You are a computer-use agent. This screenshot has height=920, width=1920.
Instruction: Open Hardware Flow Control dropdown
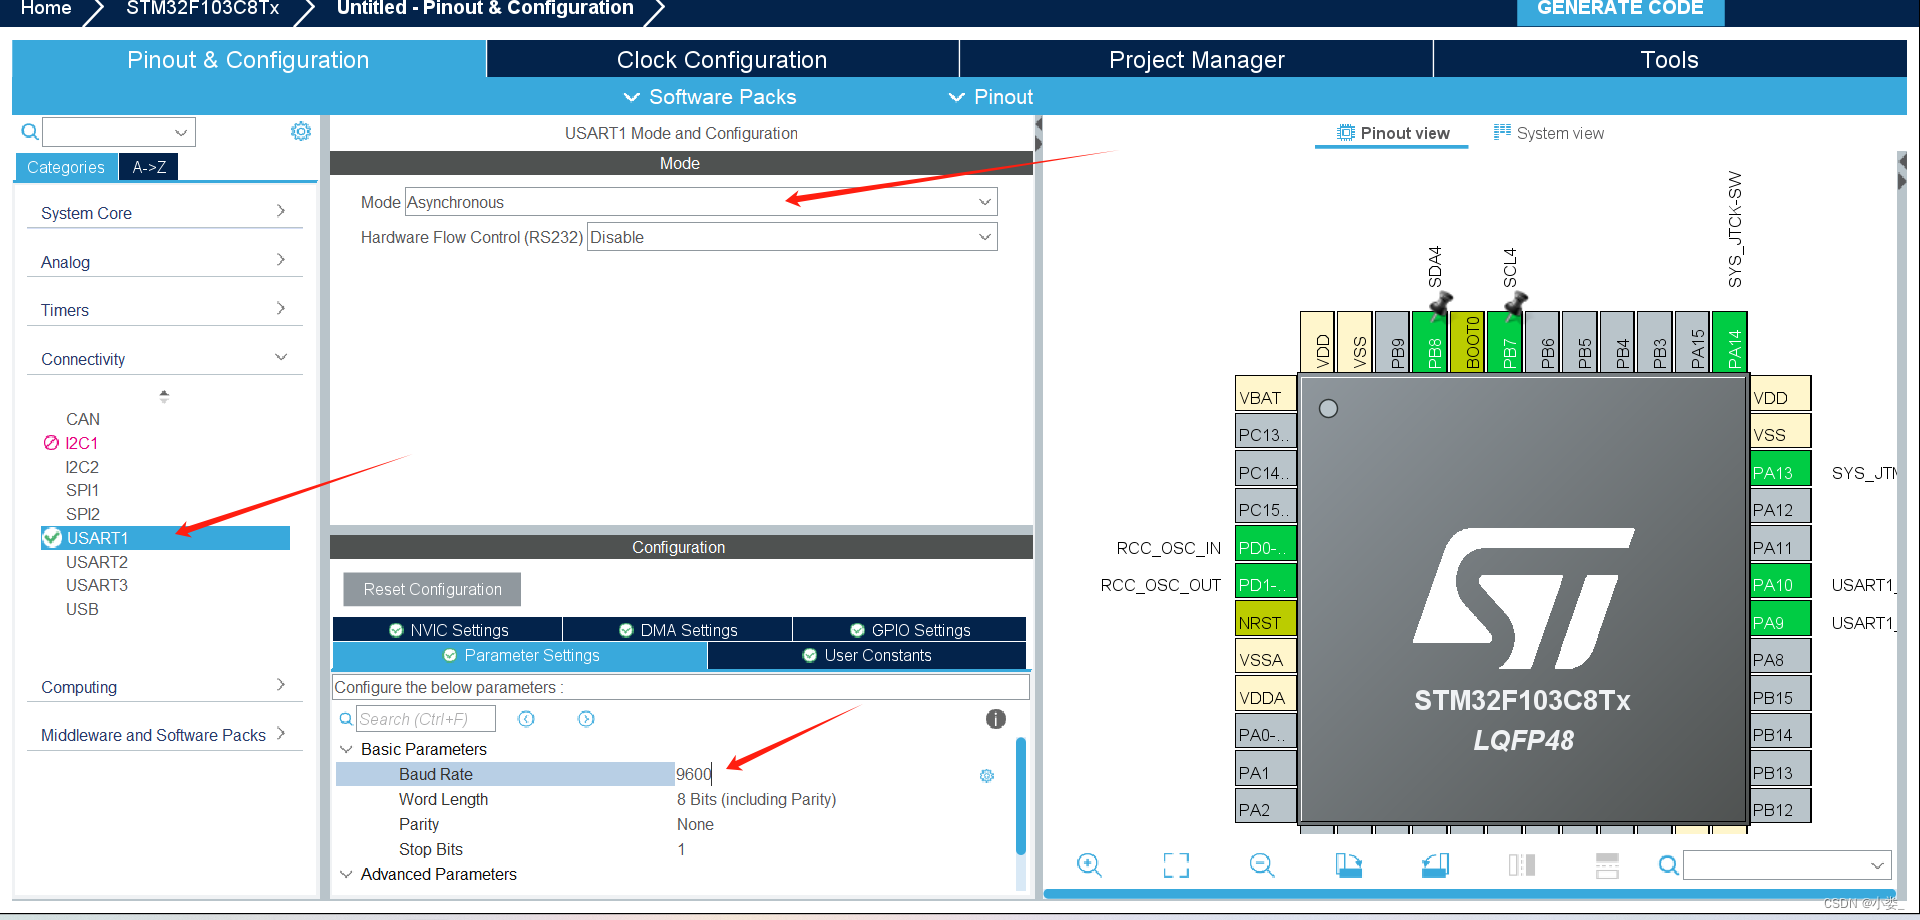(x=792, y=237)
